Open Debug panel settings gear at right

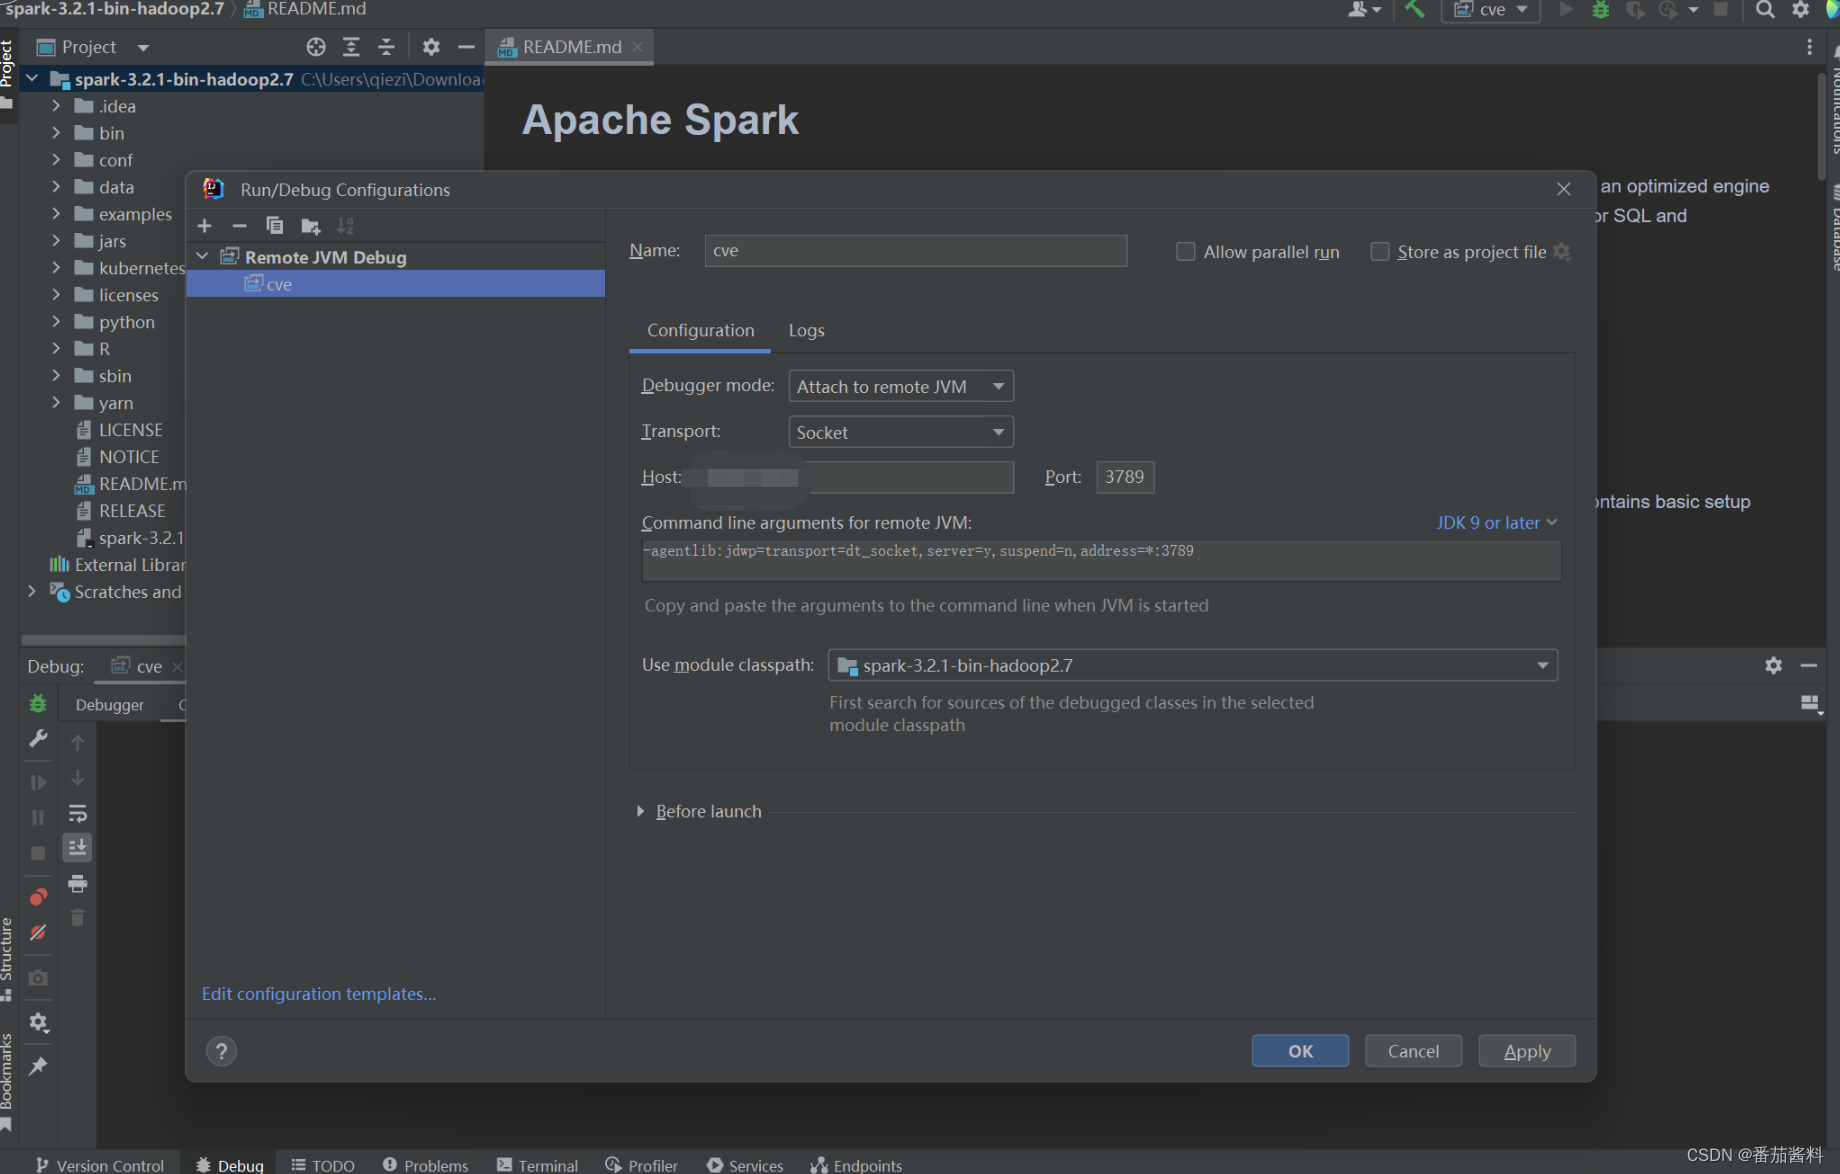tap(1773, 665)
